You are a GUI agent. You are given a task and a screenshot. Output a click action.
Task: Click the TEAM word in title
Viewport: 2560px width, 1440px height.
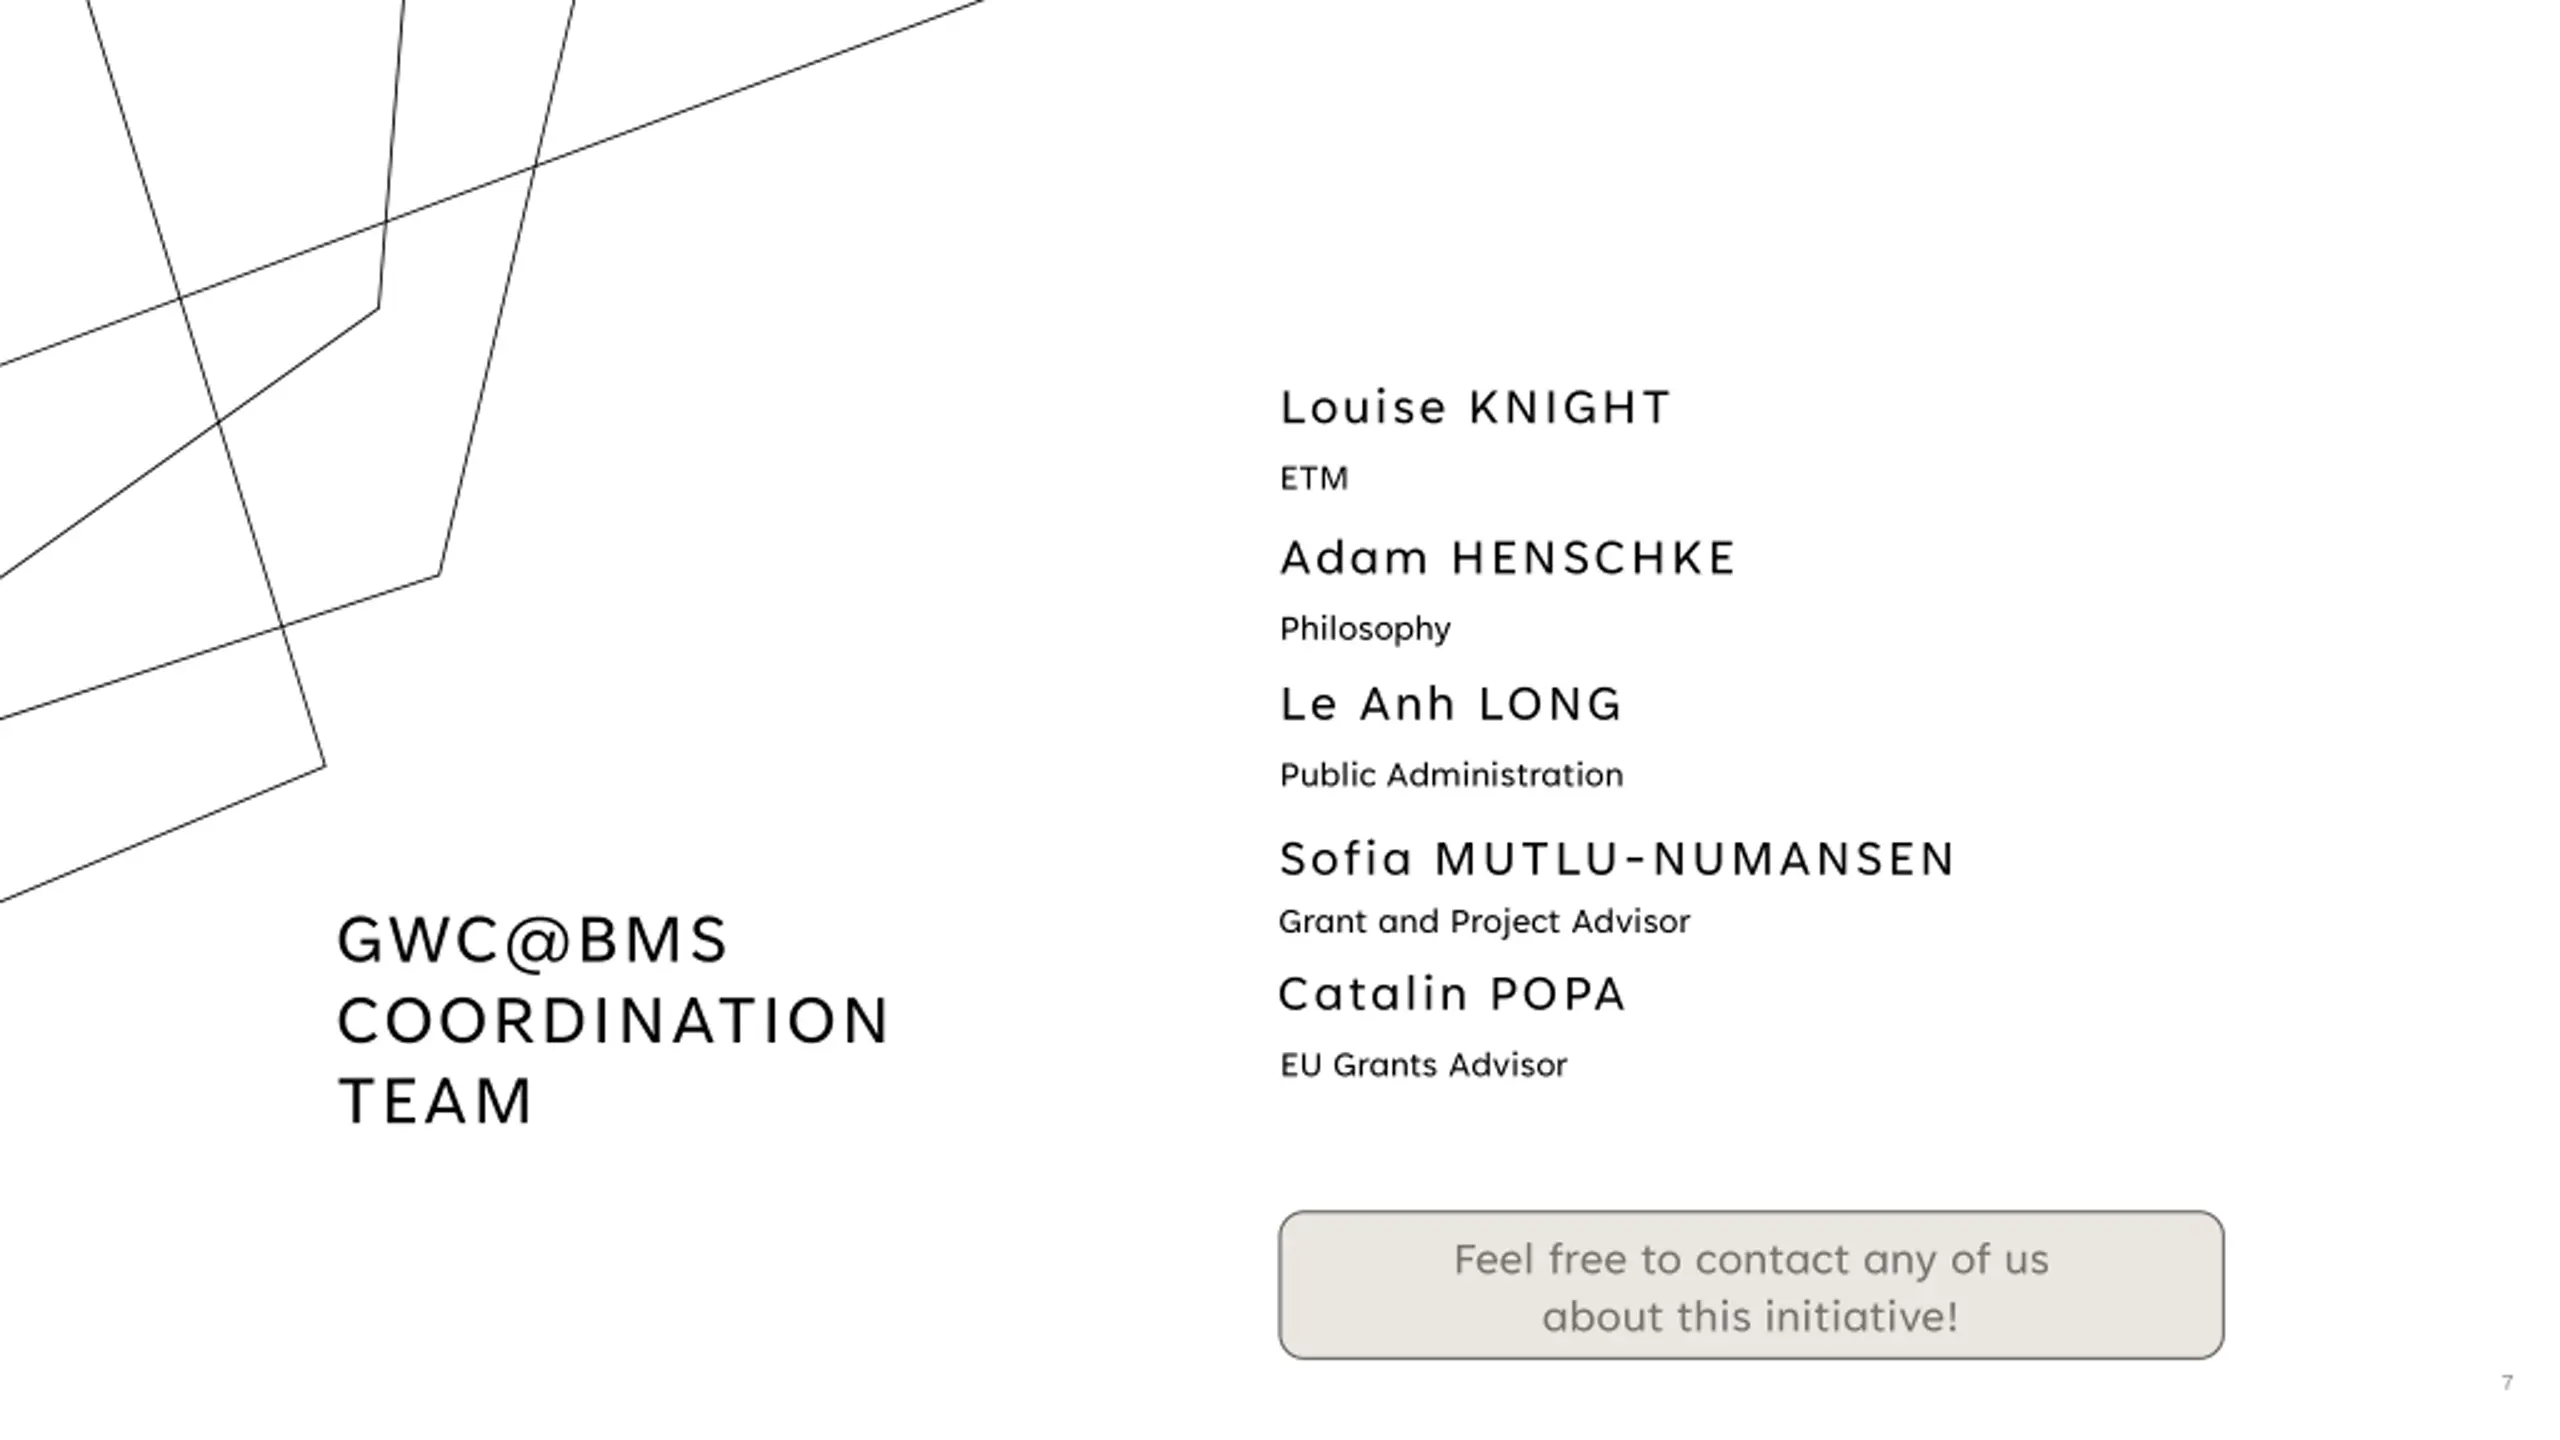pos(435,1101)
